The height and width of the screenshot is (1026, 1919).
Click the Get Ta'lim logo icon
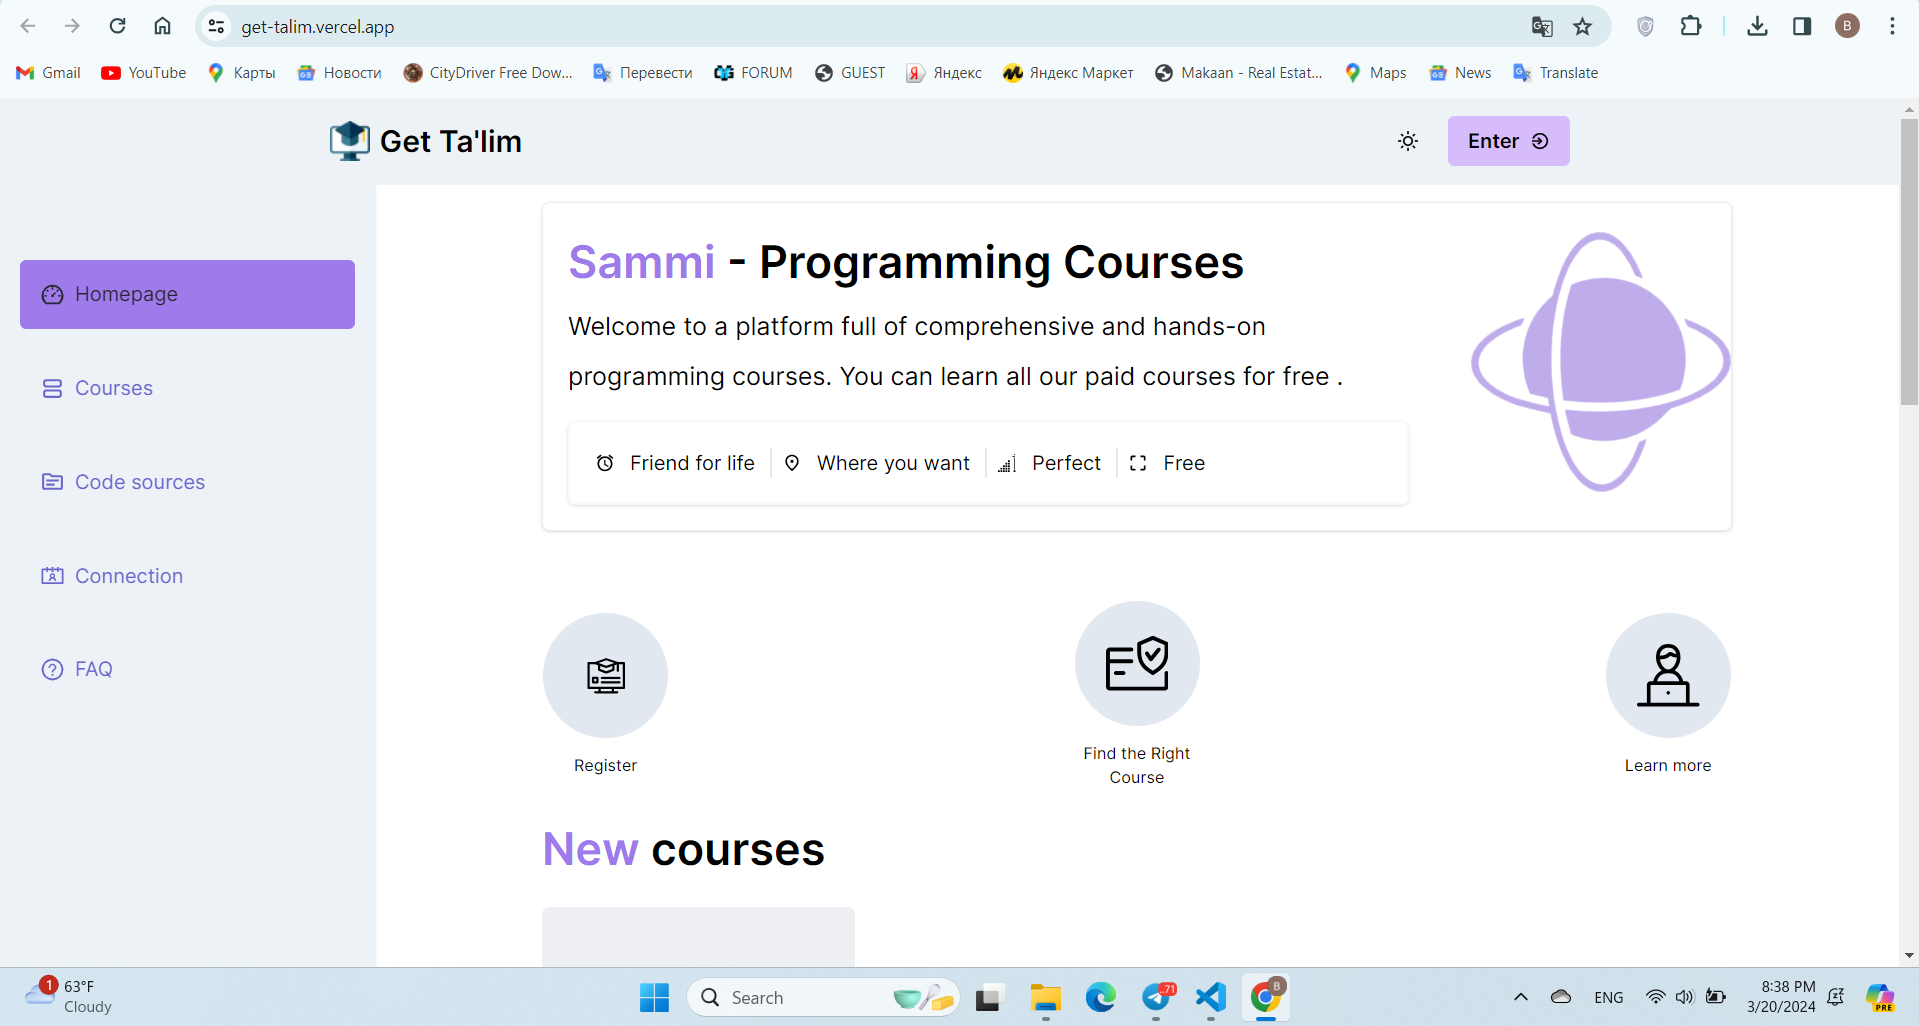(350, 141)
